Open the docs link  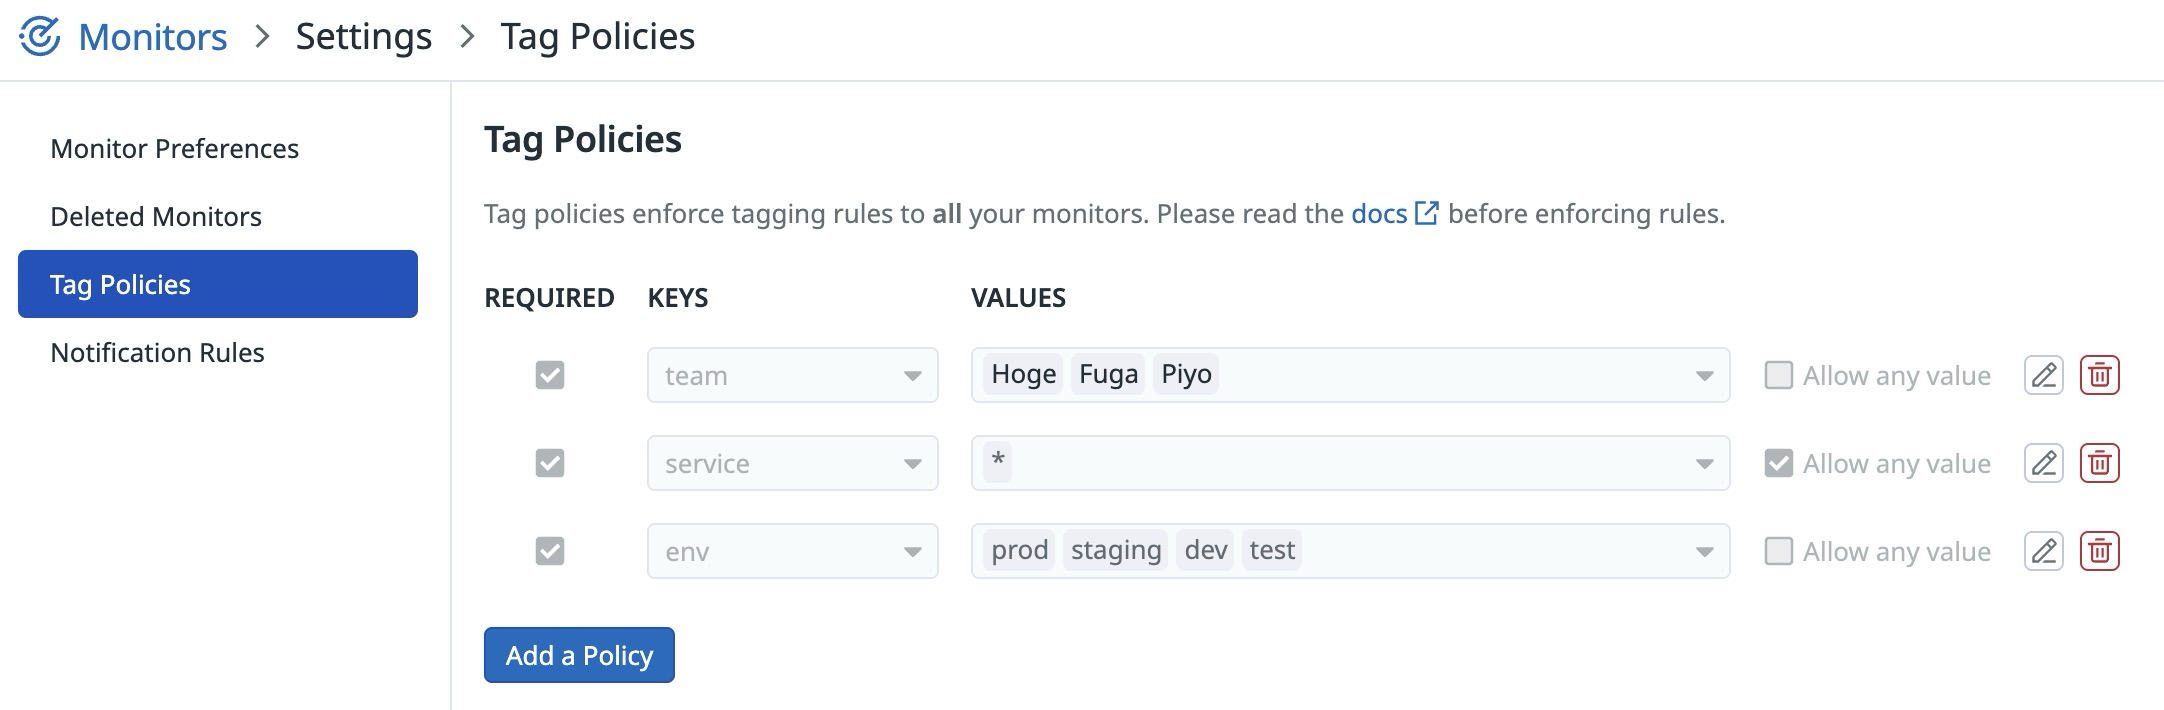(x=1378, y=212)
